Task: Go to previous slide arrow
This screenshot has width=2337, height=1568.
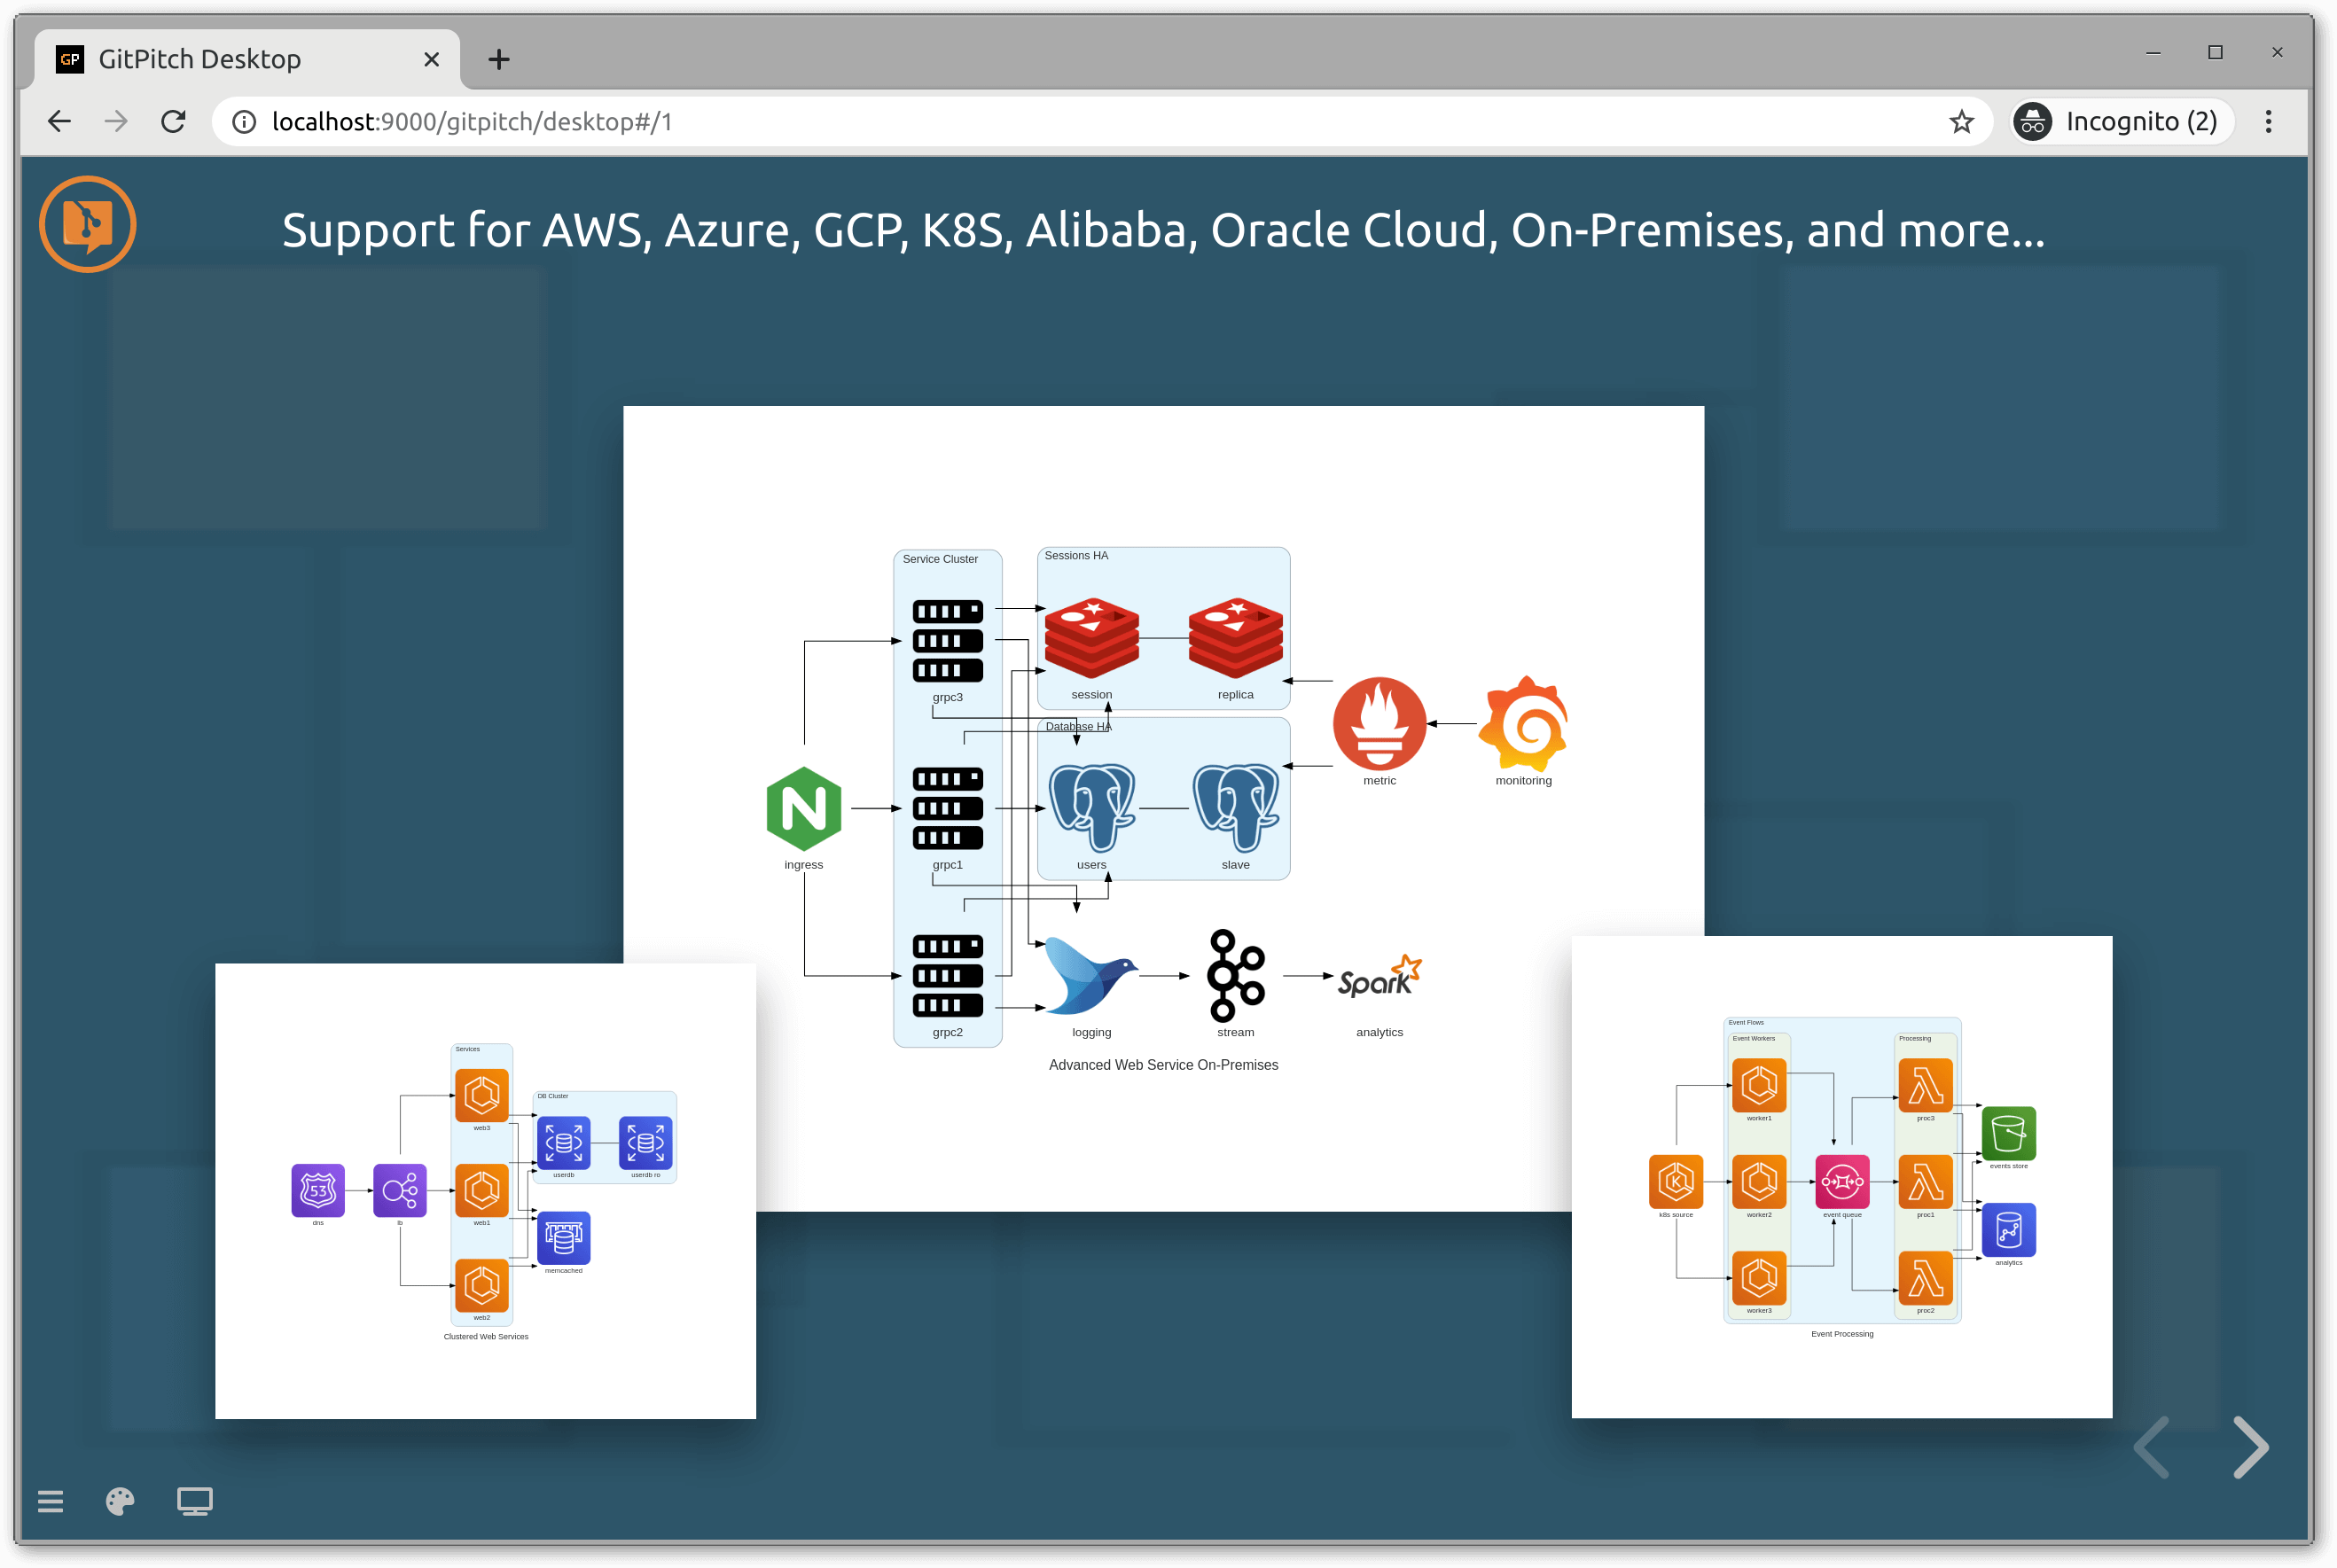Action: click(2152, 1447)
